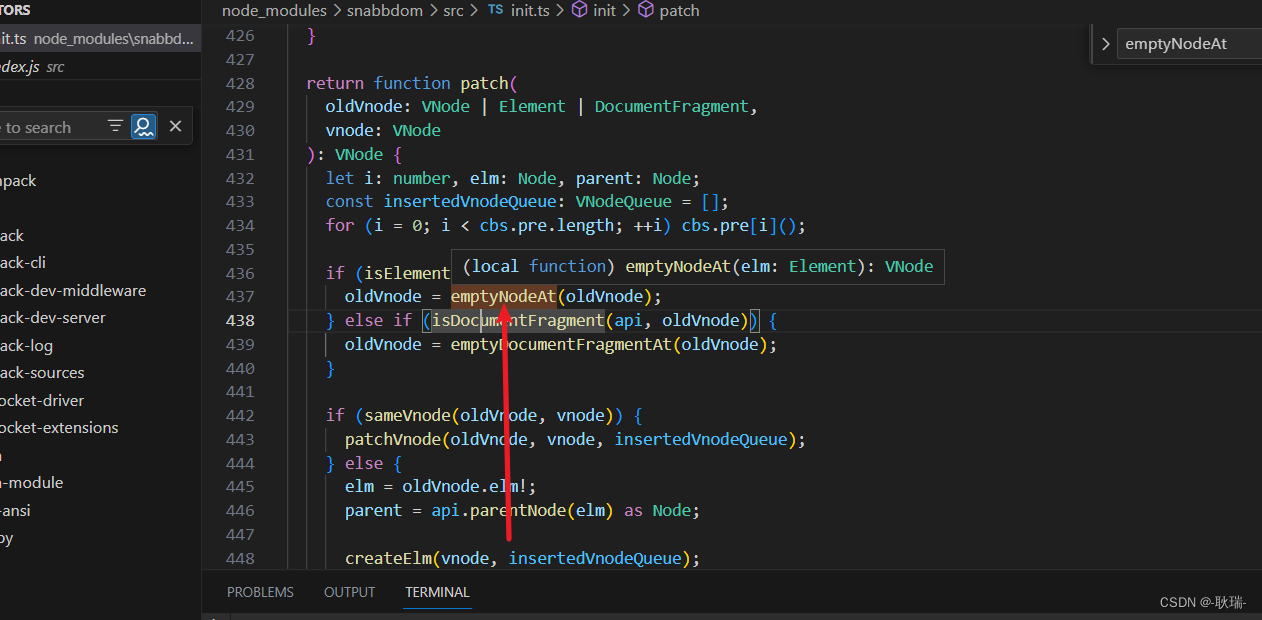The height and width of the screenshot is (620, 1262).
Task: Click inside the search input field
Action: pyautogui.click(x=50, y=126)
